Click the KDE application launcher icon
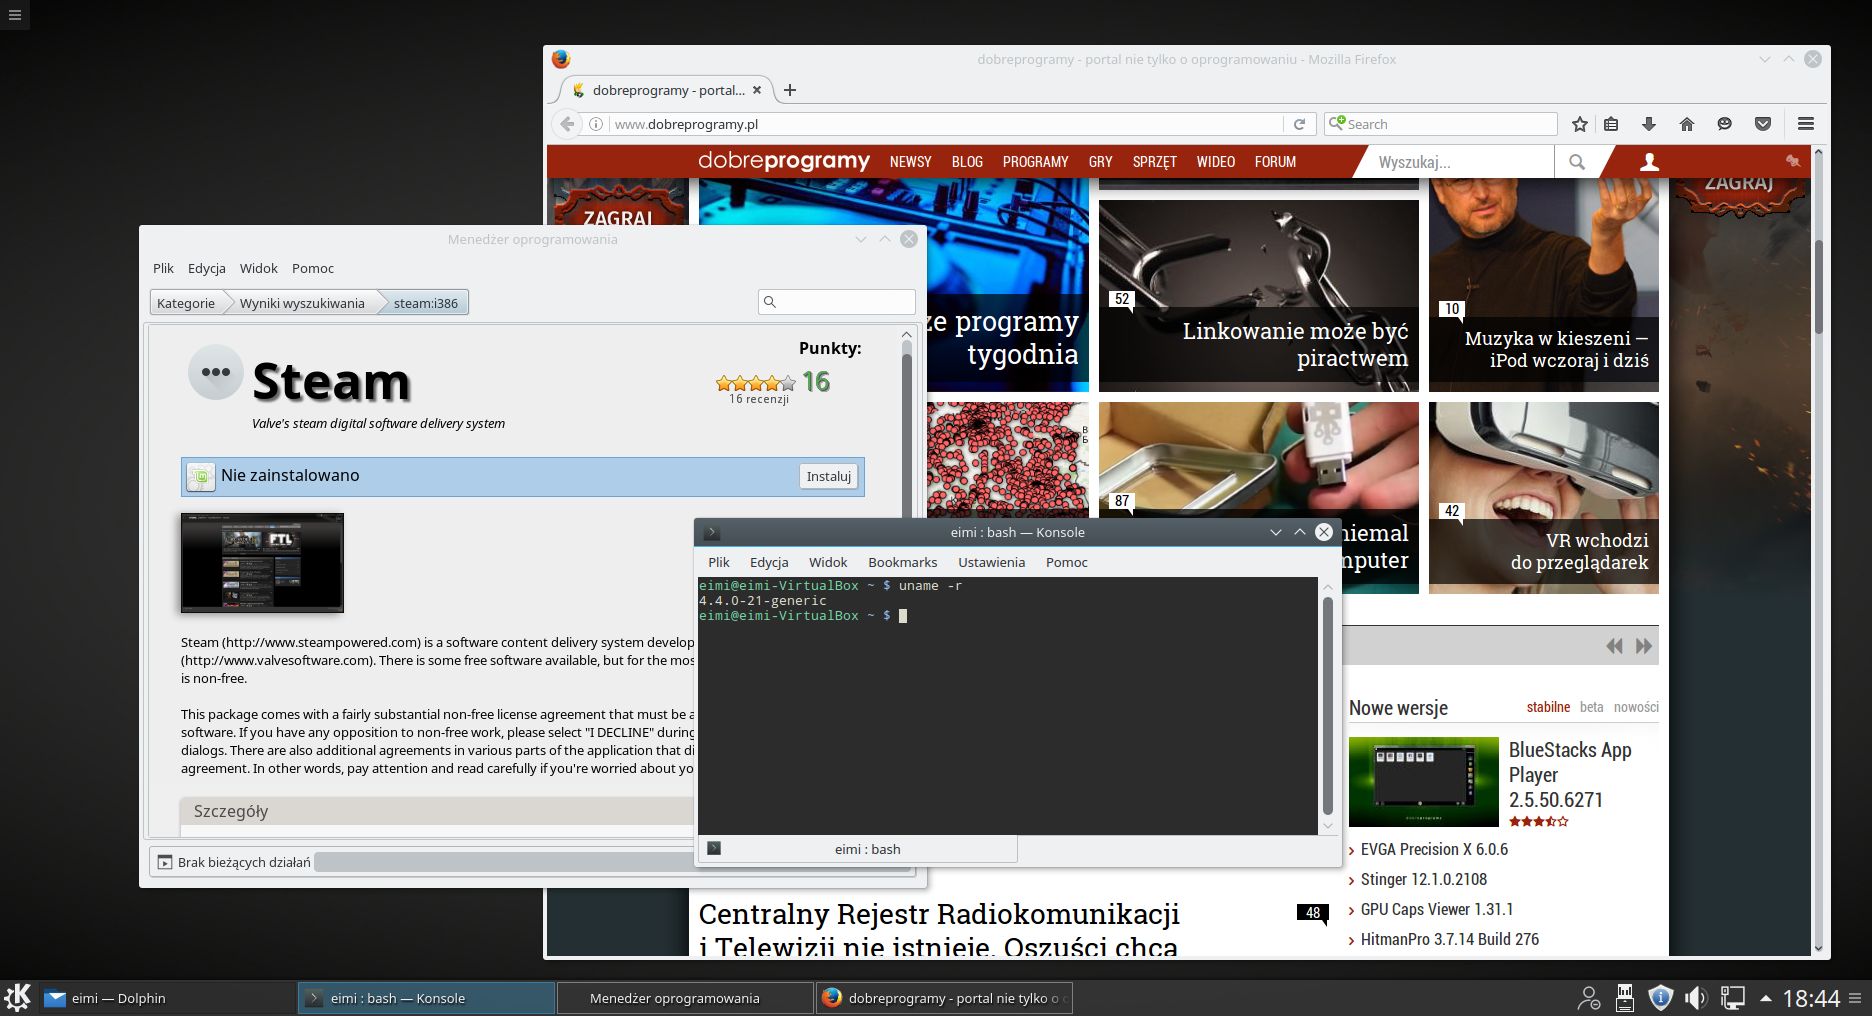Viewport: 1872px width, 1016px height. 18,997
